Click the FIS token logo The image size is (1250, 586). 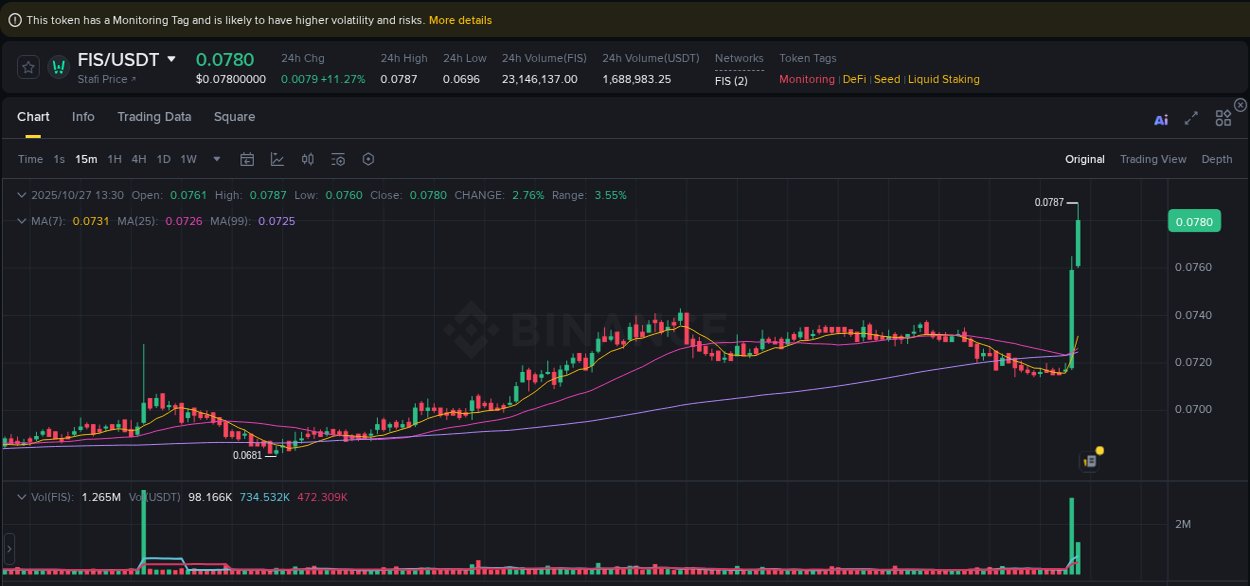coord(58,67)
